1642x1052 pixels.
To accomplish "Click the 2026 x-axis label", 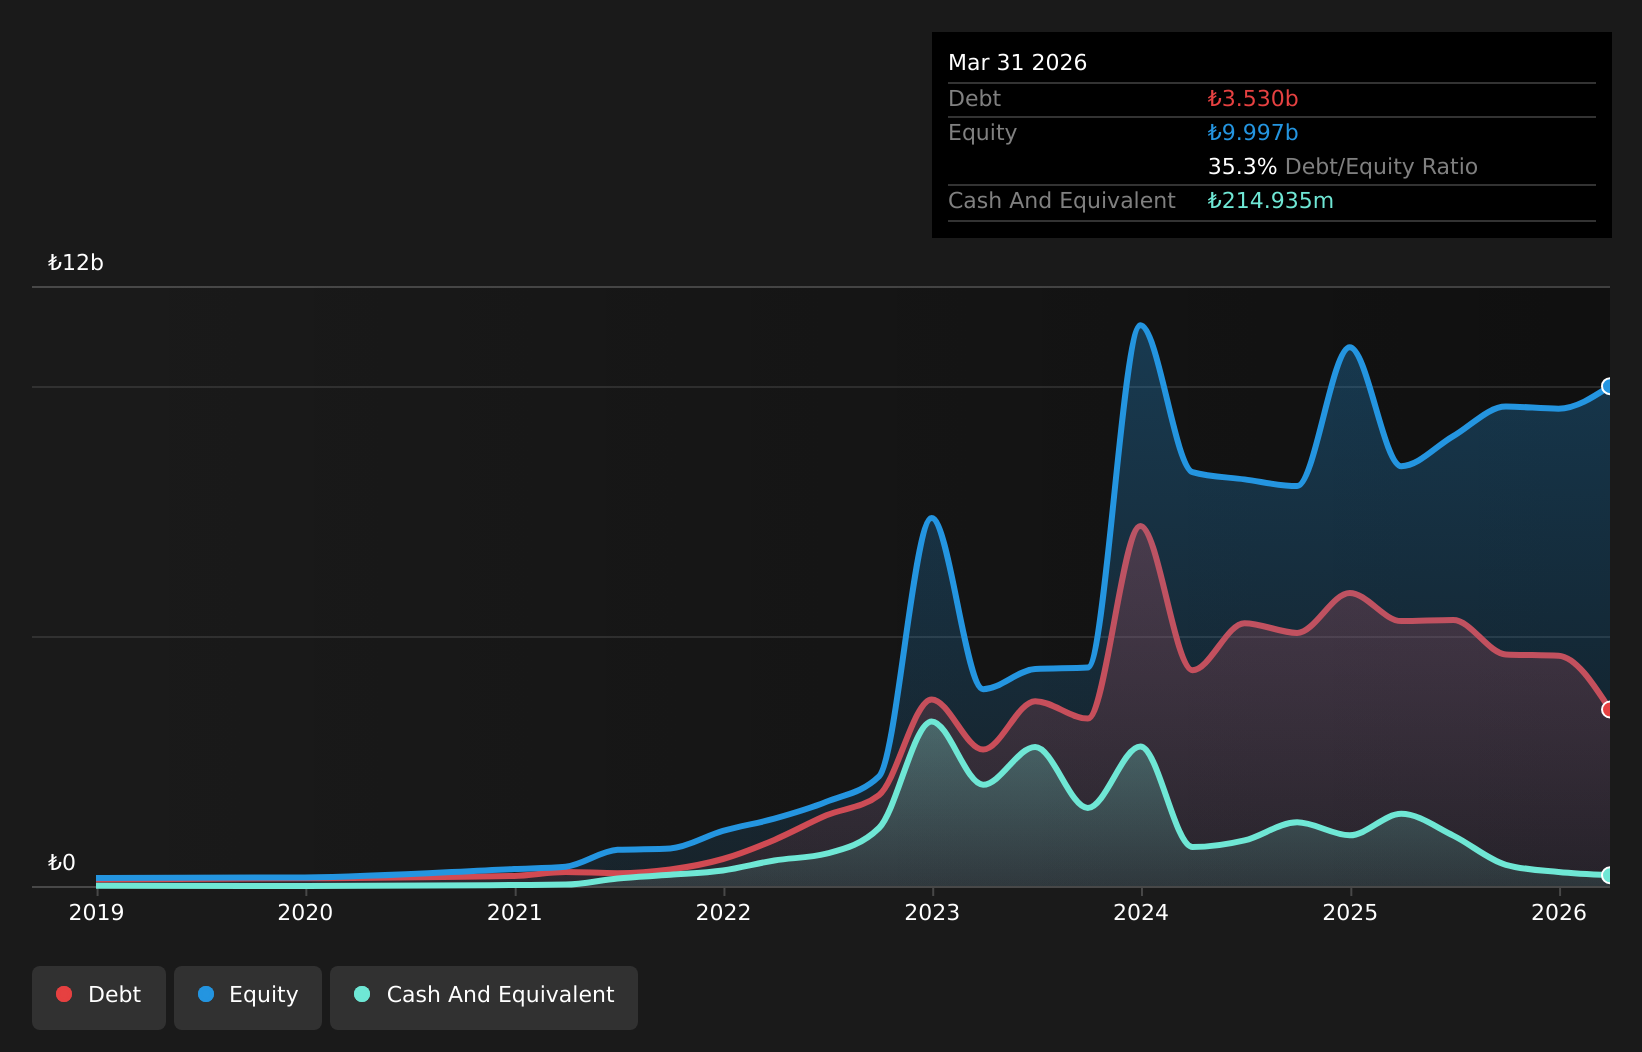I will pyautogui.click(x=1559, y=912).
